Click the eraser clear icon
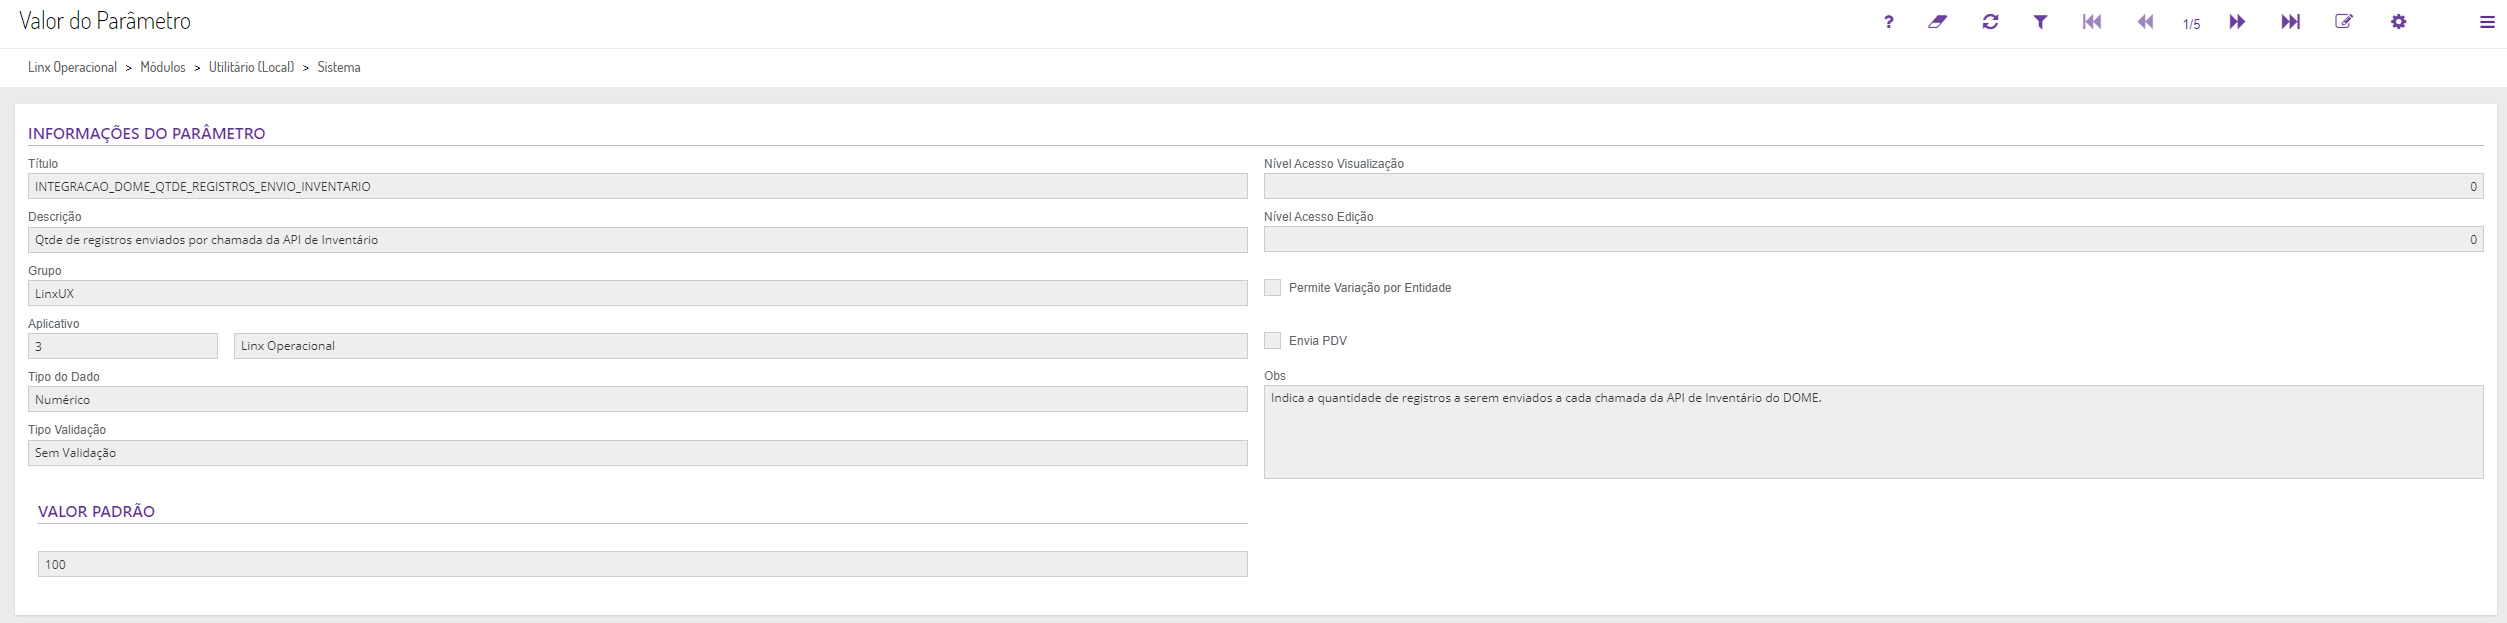 tap(1937, 22)
